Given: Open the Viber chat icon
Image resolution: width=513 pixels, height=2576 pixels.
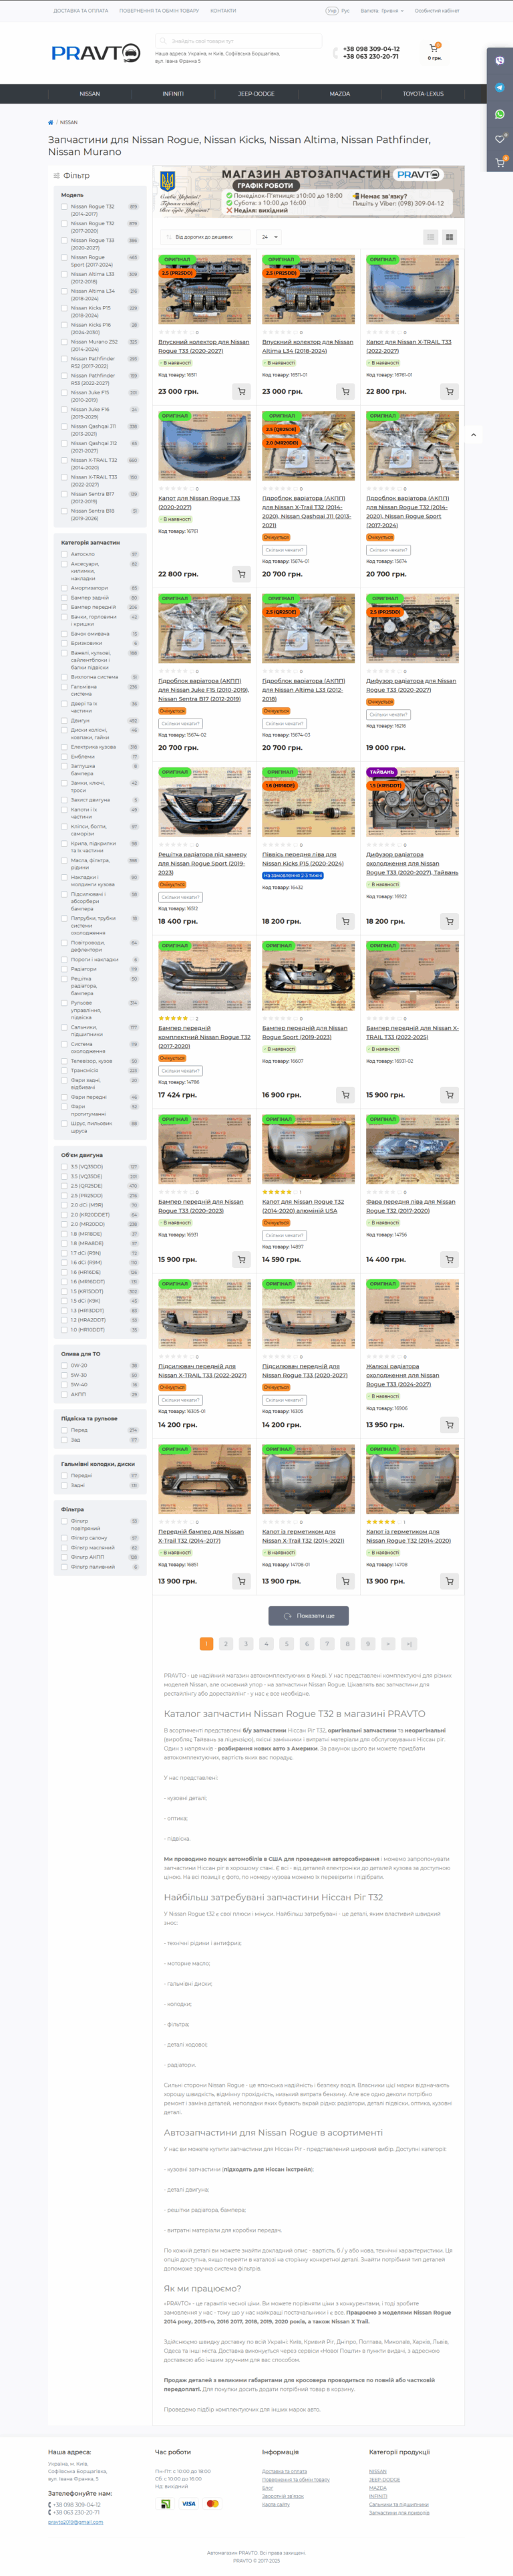Looking at the screenshot, I should tap(500, 61).
